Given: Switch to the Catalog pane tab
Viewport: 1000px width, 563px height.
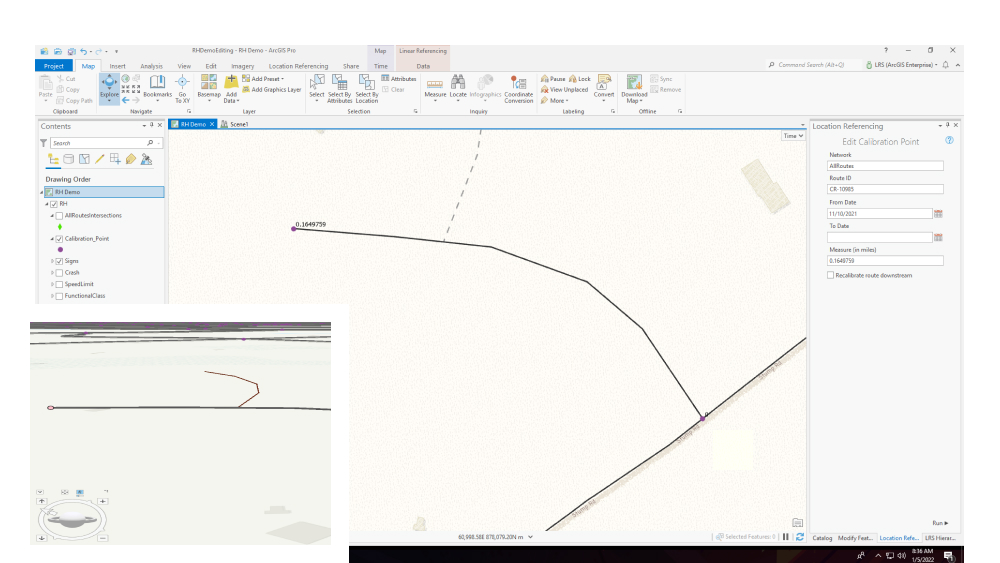Looking at the screenshot, I should (x=822, y=538).
